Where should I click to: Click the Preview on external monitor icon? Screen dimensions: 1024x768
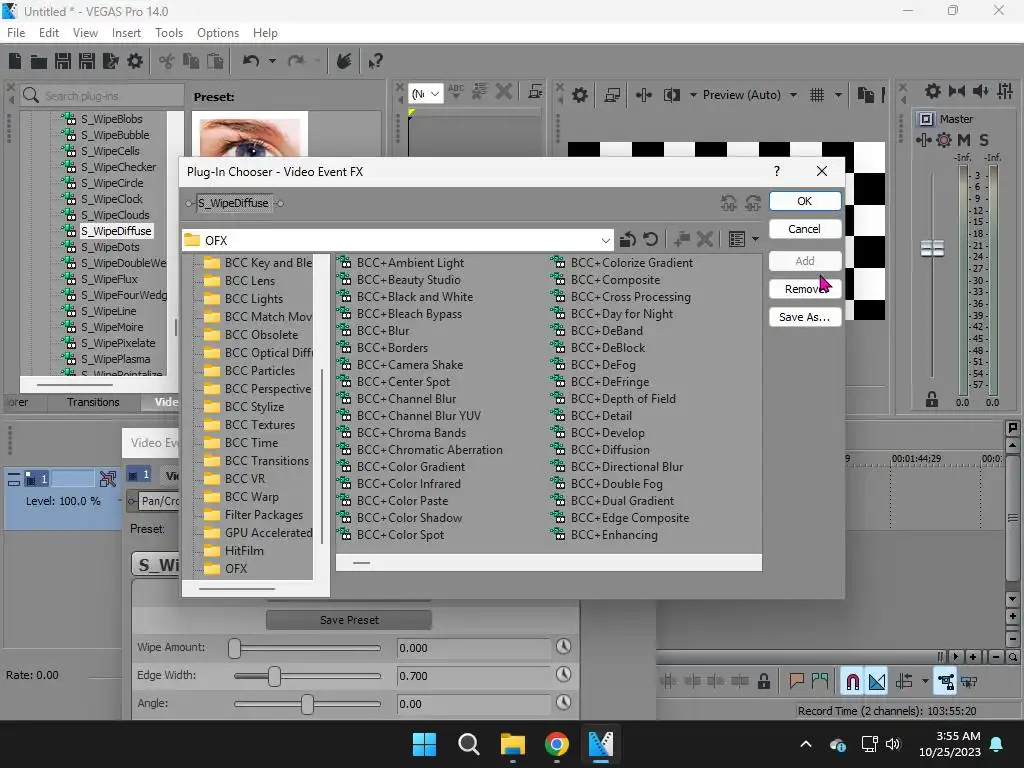[612, 95]
